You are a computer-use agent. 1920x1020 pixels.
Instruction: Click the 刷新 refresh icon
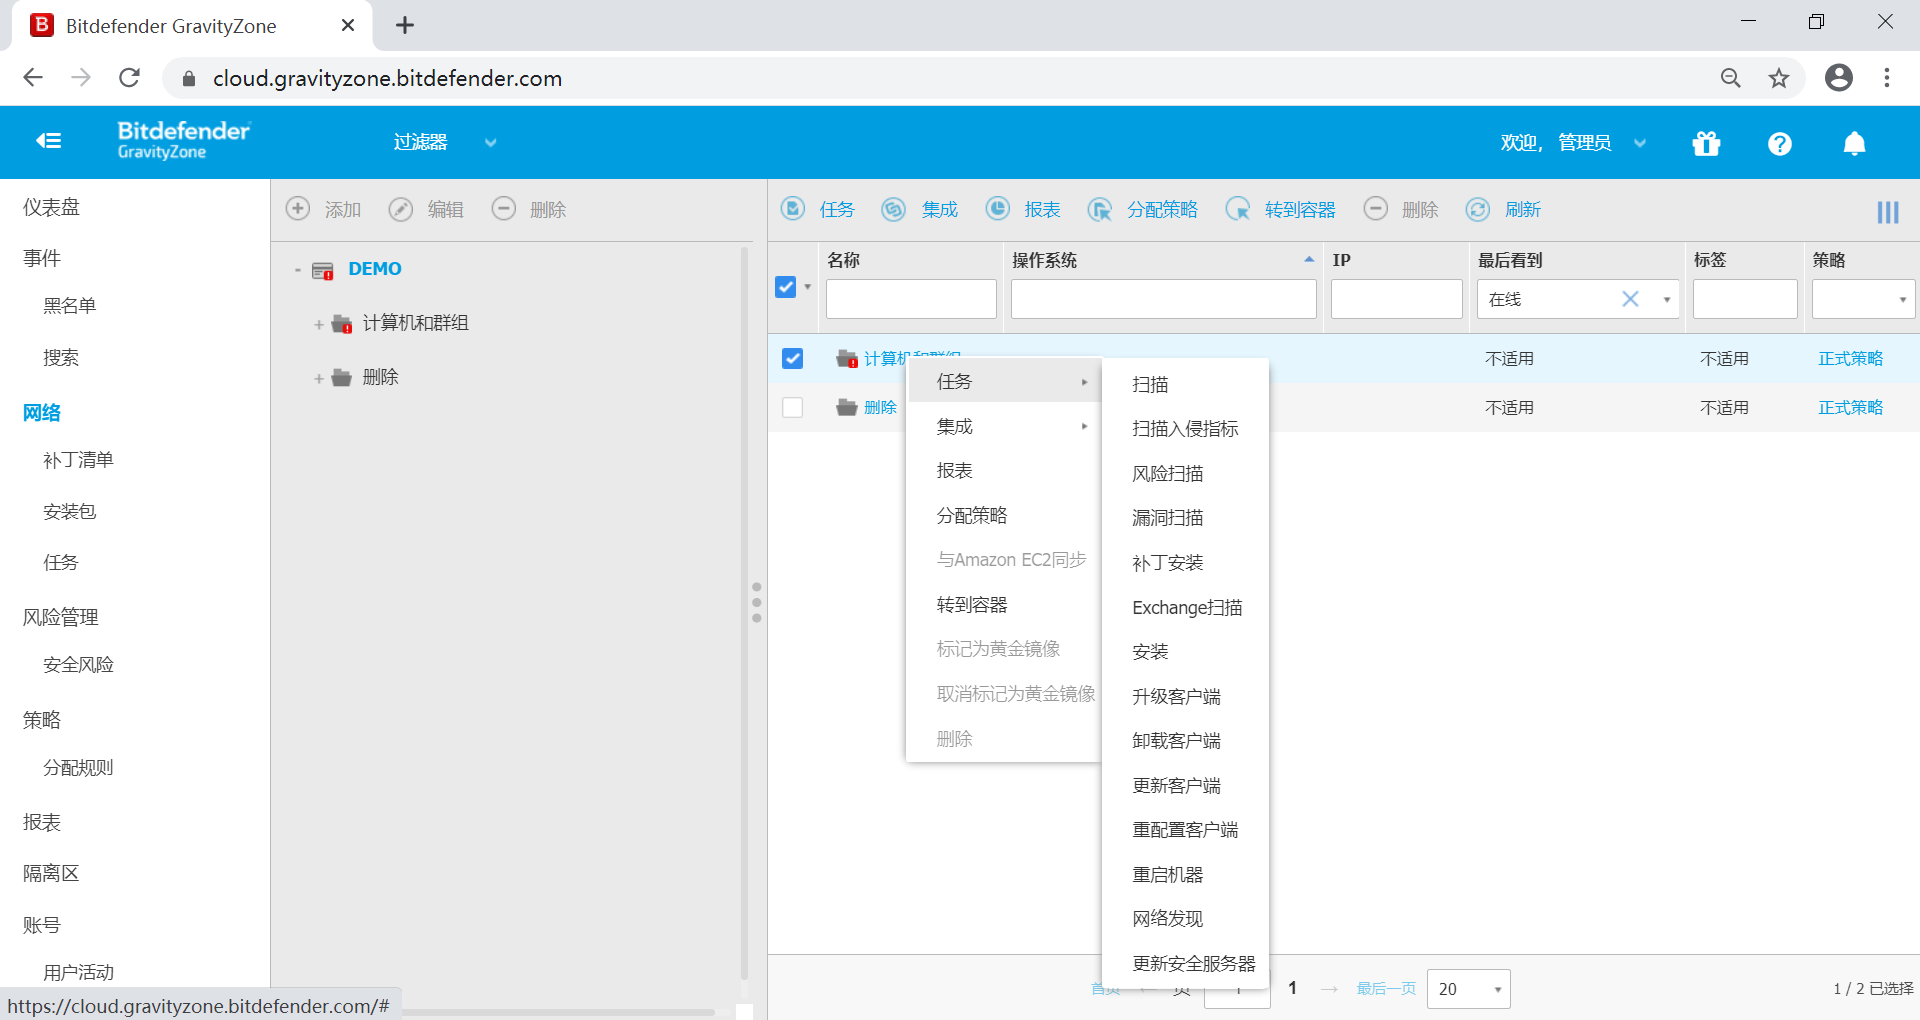coord(1478,209)
